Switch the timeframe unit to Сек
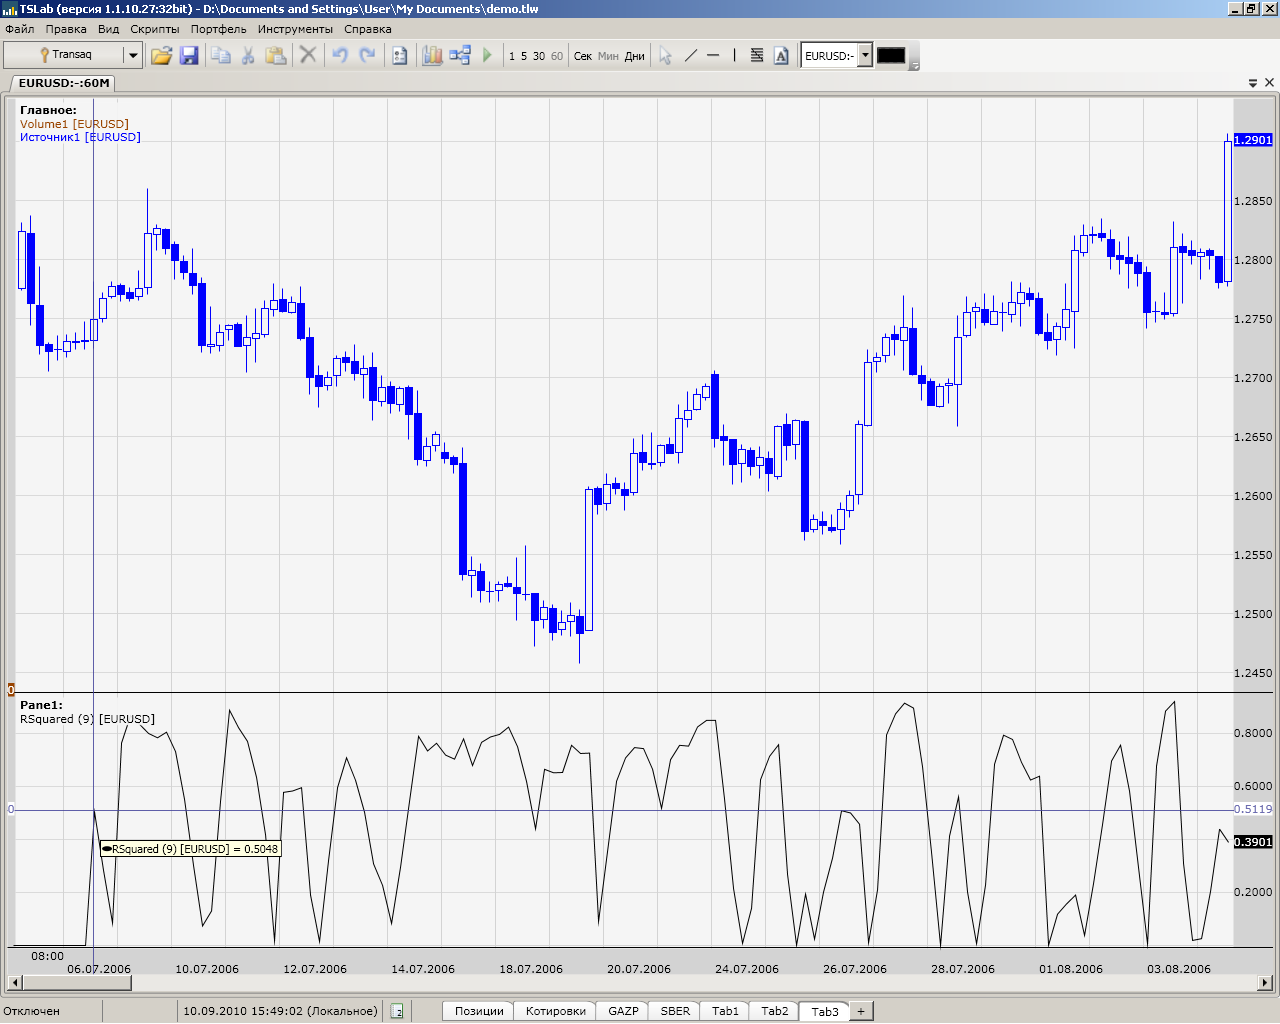 (583, 56)
